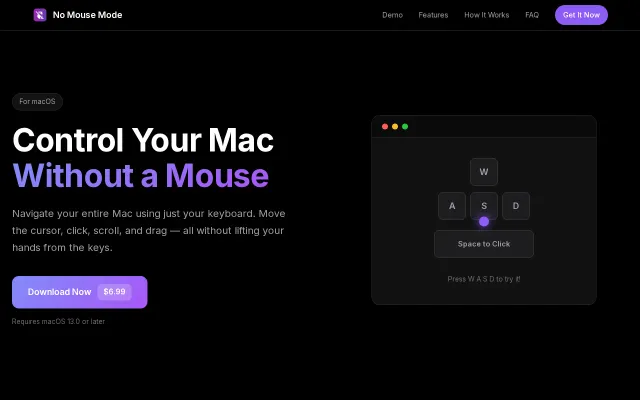Click the red close dot in demo window
The width and height of the screenshot is (640, 400).
384,127
